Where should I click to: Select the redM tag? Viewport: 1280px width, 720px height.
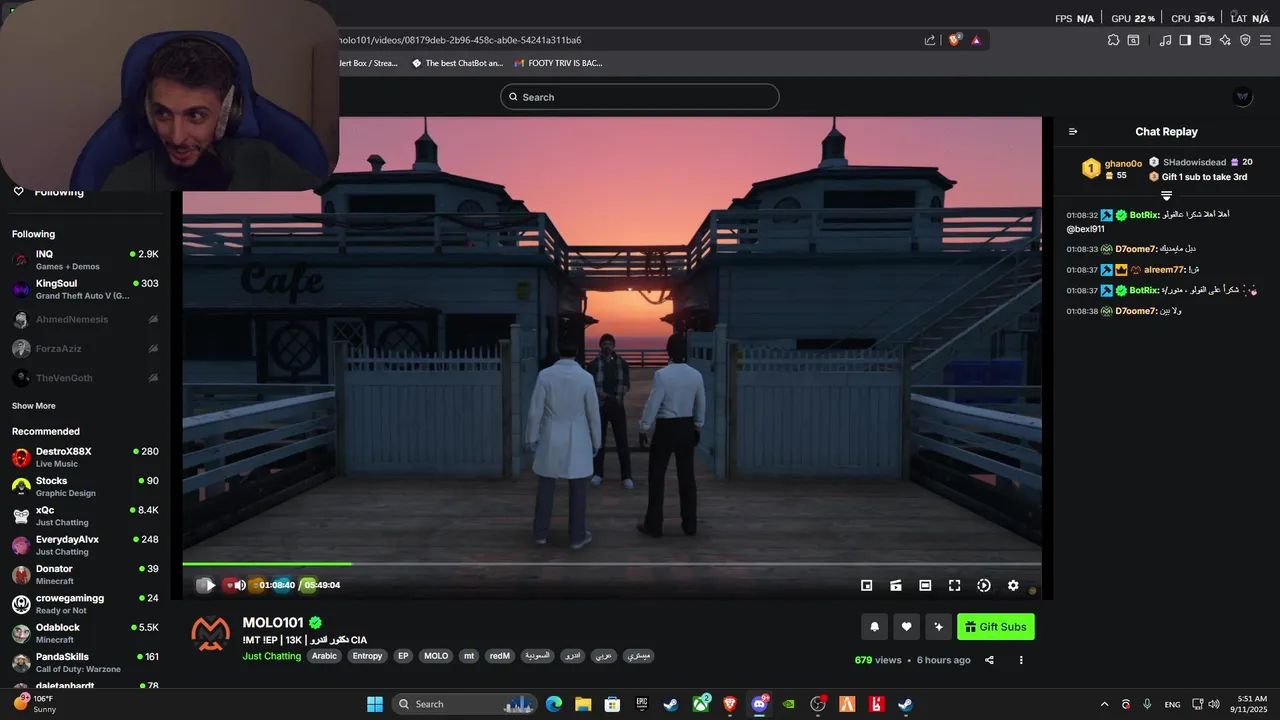(500, 656)
